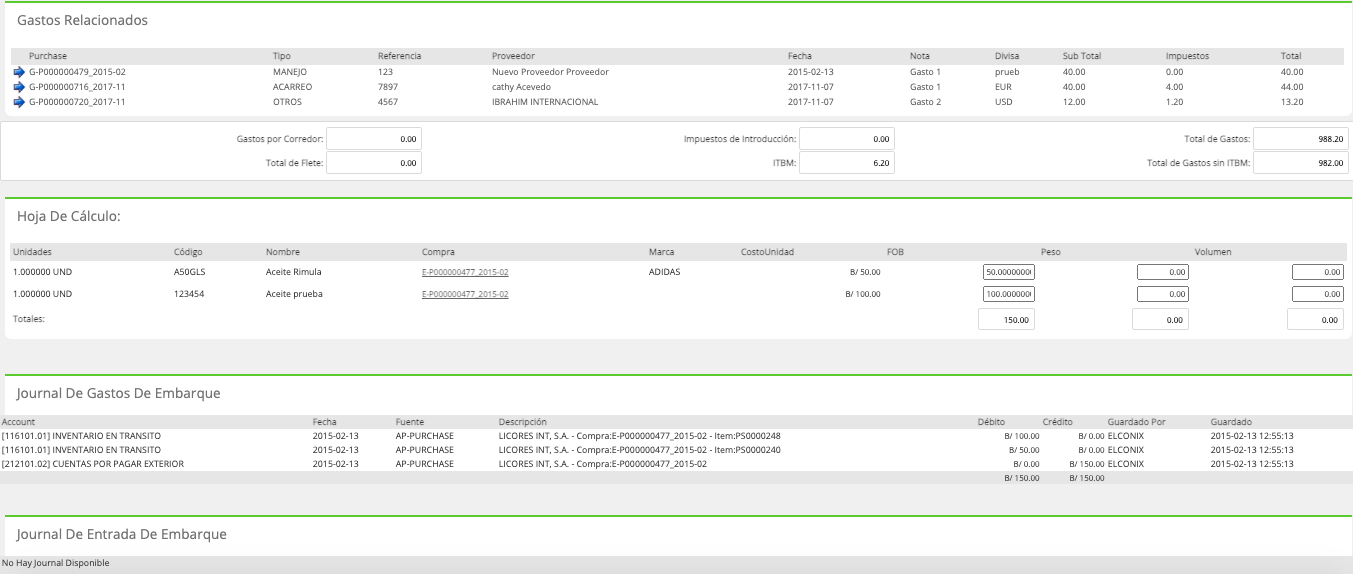The height and width of the screenshot is (574, 1353).
Task: Click the Purchase column header
Action: (48, 56)
